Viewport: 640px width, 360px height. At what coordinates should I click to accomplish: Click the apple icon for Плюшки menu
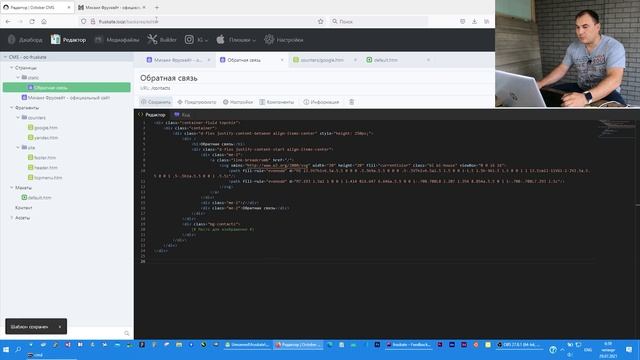pos(220,40)
